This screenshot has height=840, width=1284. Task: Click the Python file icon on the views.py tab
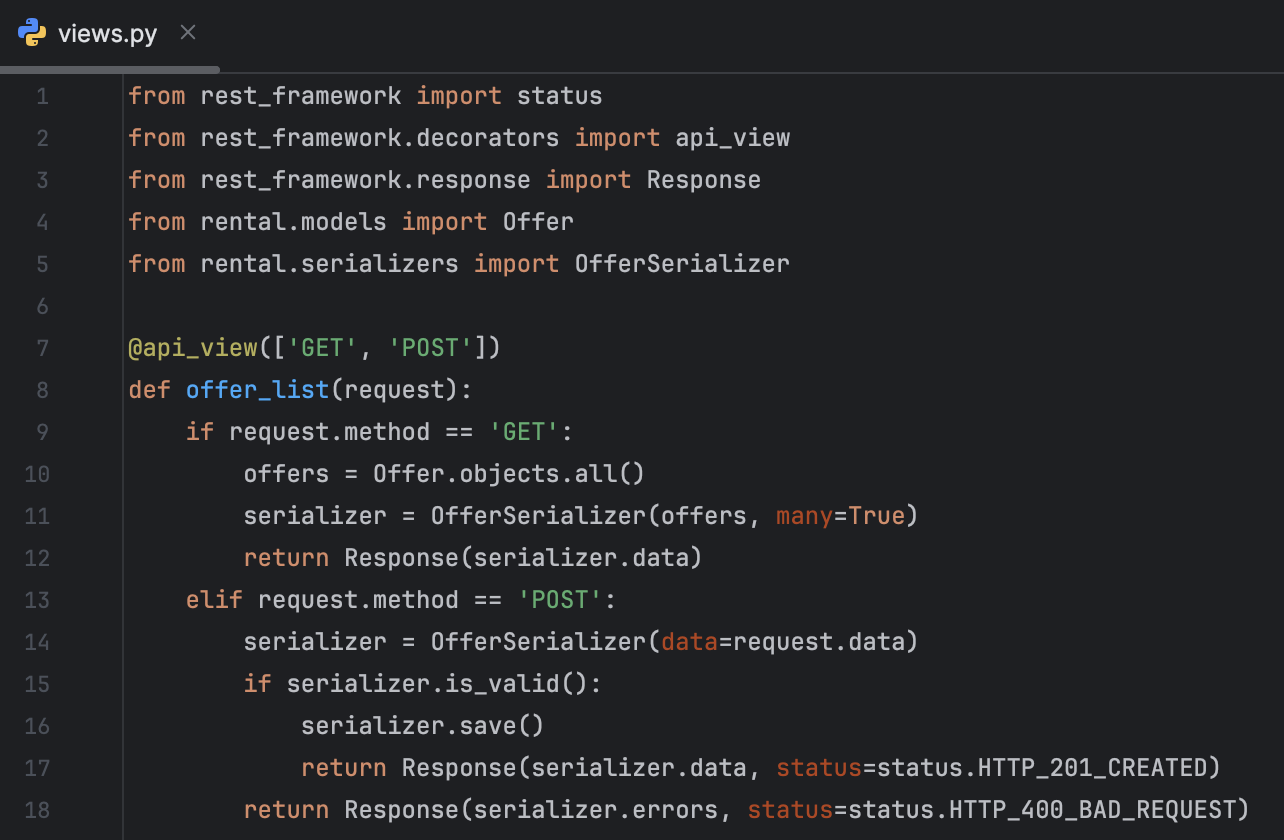coord(33,32)
